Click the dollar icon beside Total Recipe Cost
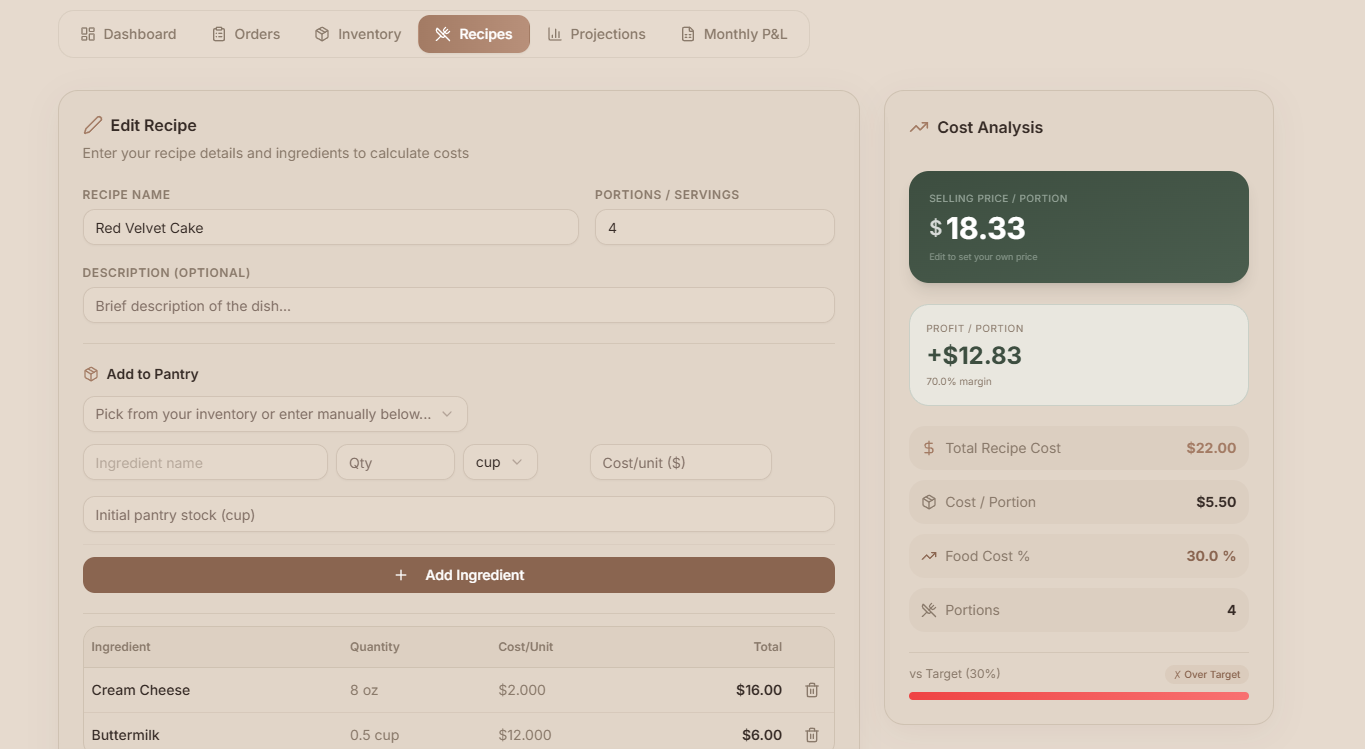1365x749 pixels. [928, 448]
